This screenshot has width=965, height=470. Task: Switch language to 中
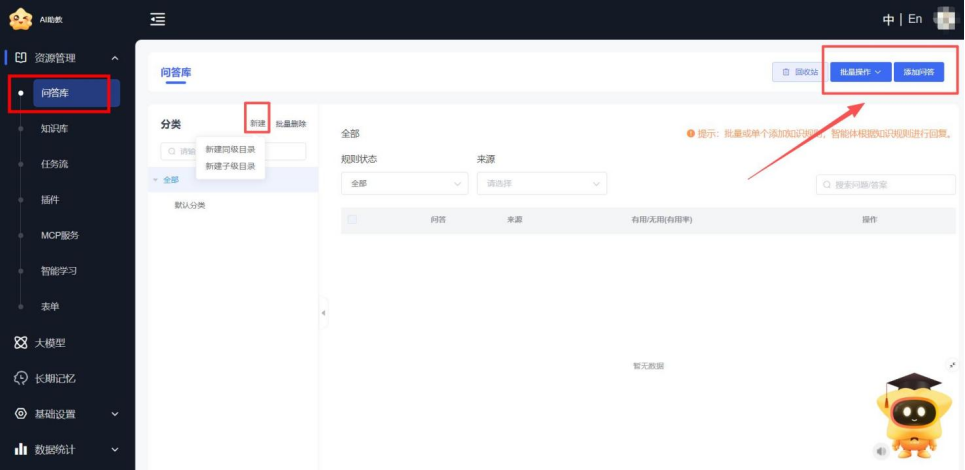[888, 20]
